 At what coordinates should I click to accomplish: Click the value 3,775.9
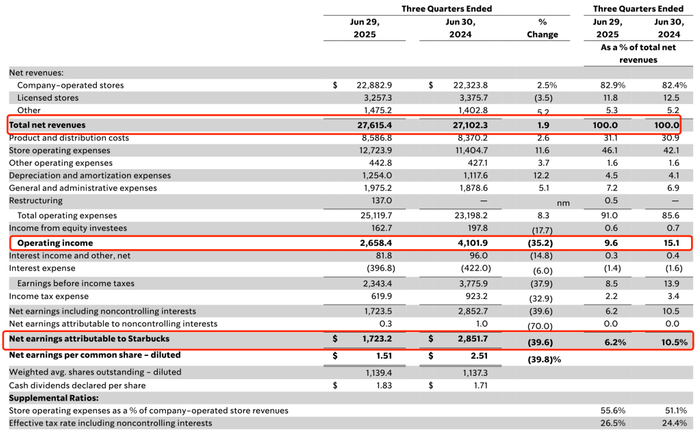(x=473, y=283)
